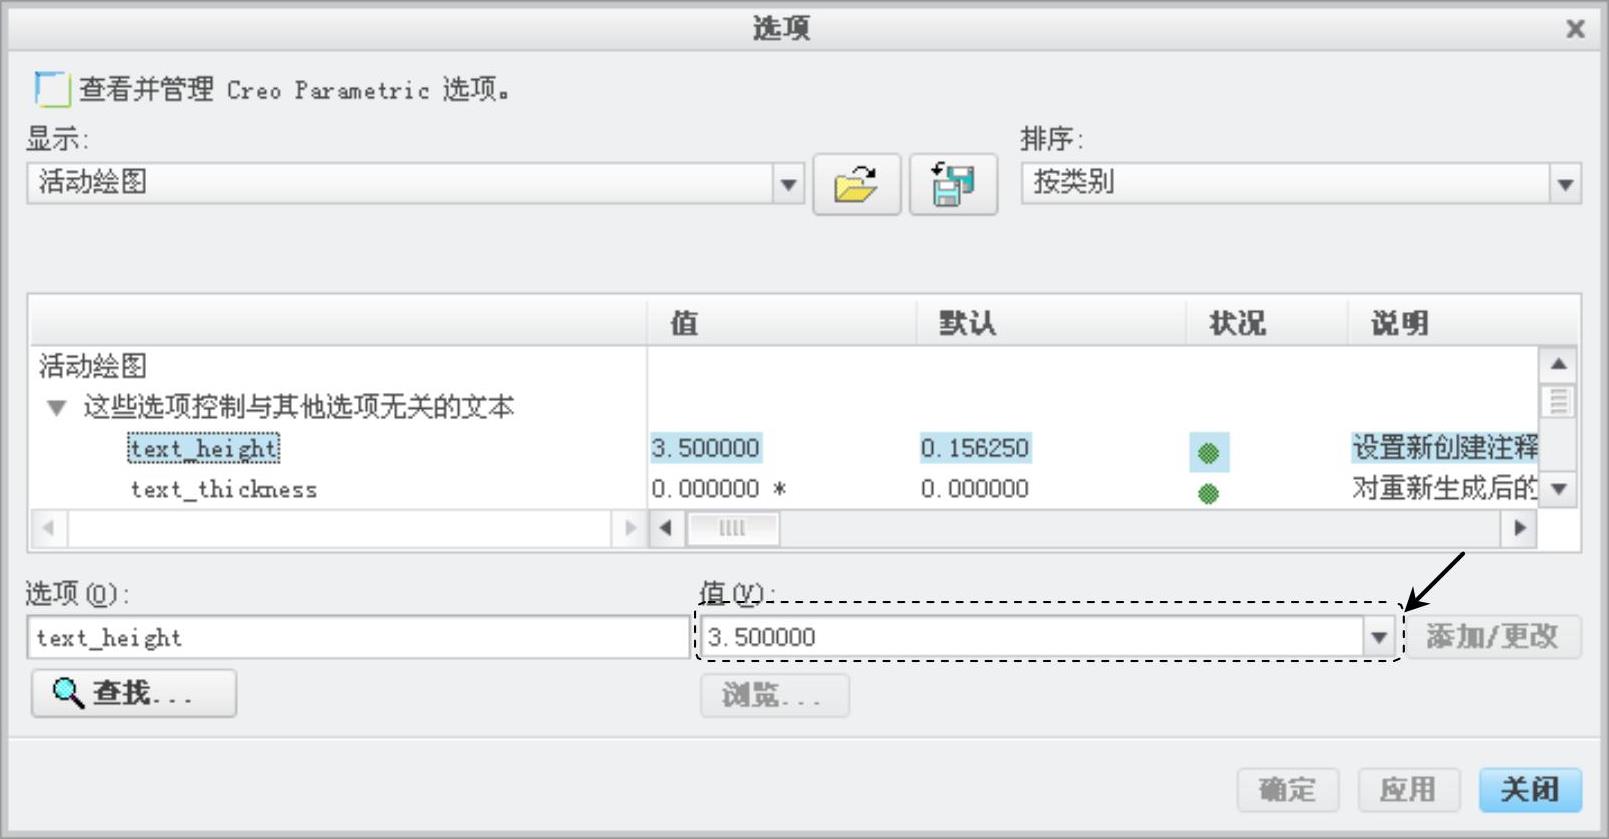Click text_thickness default value 0.000000
The height and width of the screenshot is (839, 1609).
pyautogui.click(x=975, y=489)
